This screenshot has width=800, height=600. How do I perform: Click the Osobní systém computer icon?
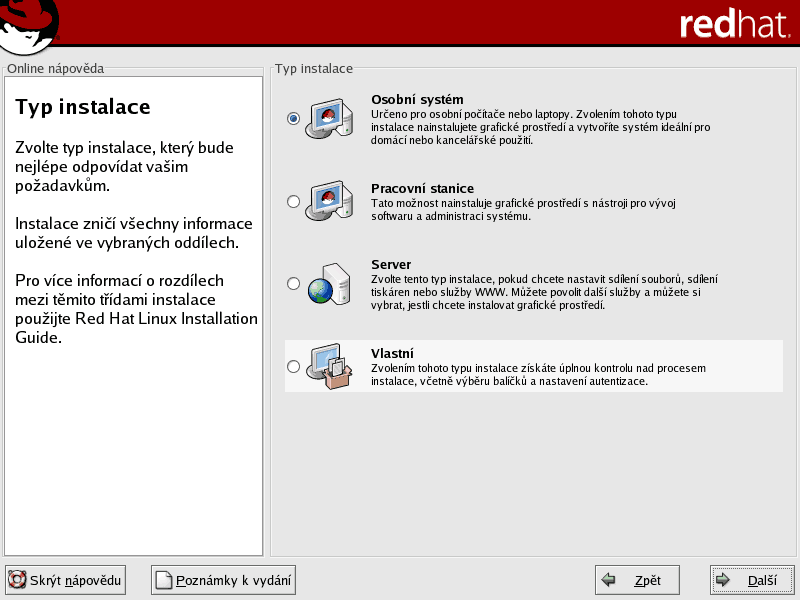coord(329,118)
